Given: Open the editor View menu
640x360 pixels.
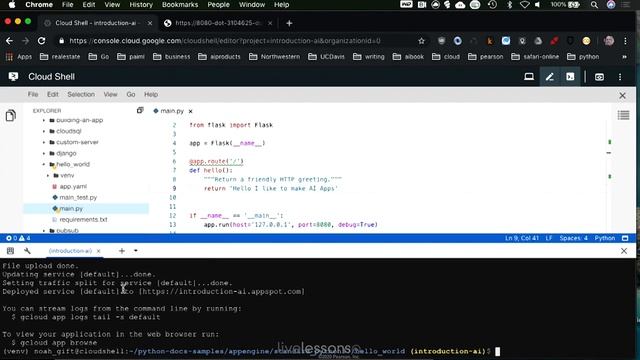Looking at the screenshot, I should tap(110, 94).
